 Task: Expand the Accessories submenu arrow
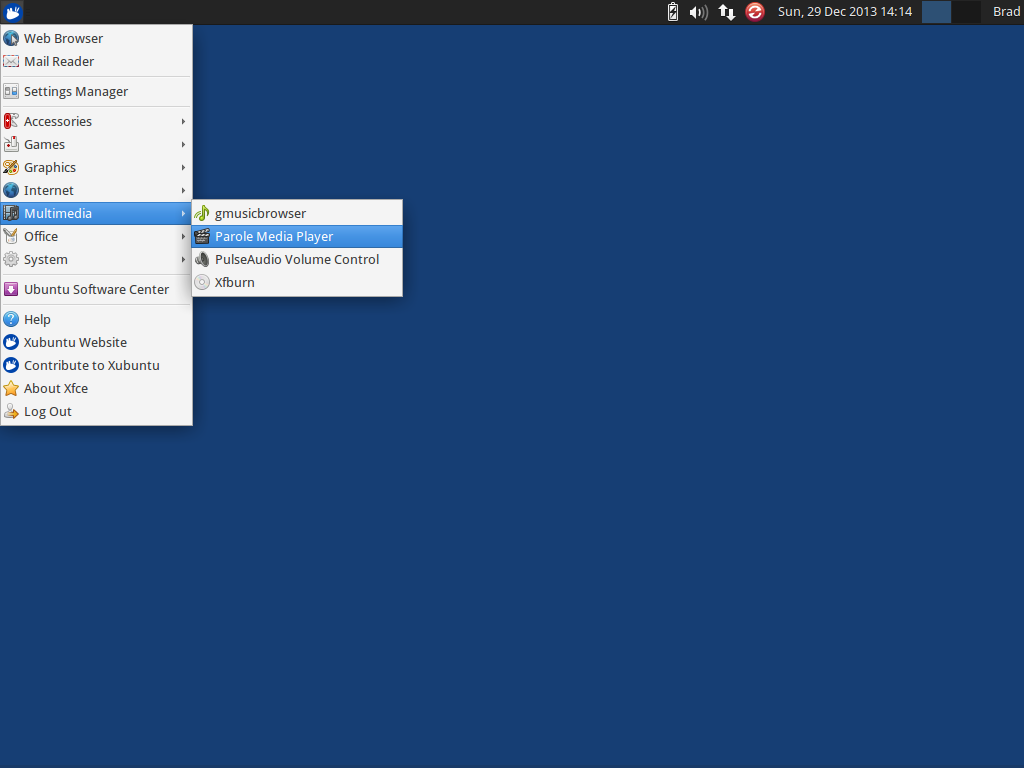pos(184,121)
